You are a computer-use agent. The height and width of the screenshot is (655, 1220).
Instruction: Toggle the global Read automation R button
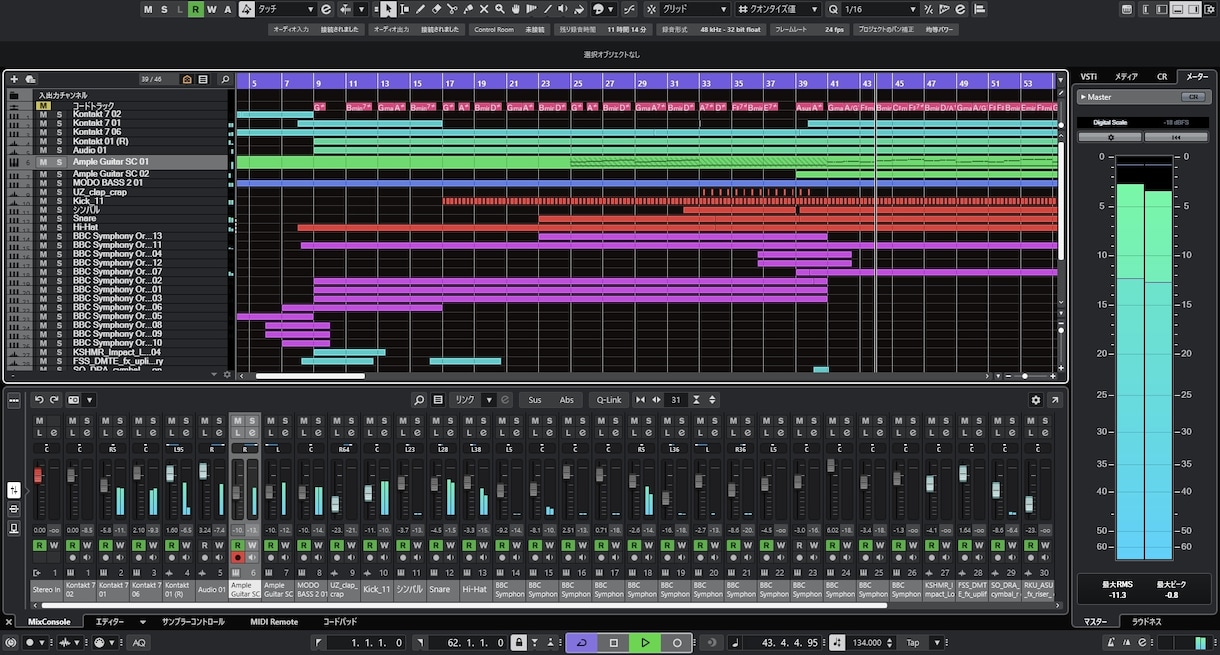(196, 9)
